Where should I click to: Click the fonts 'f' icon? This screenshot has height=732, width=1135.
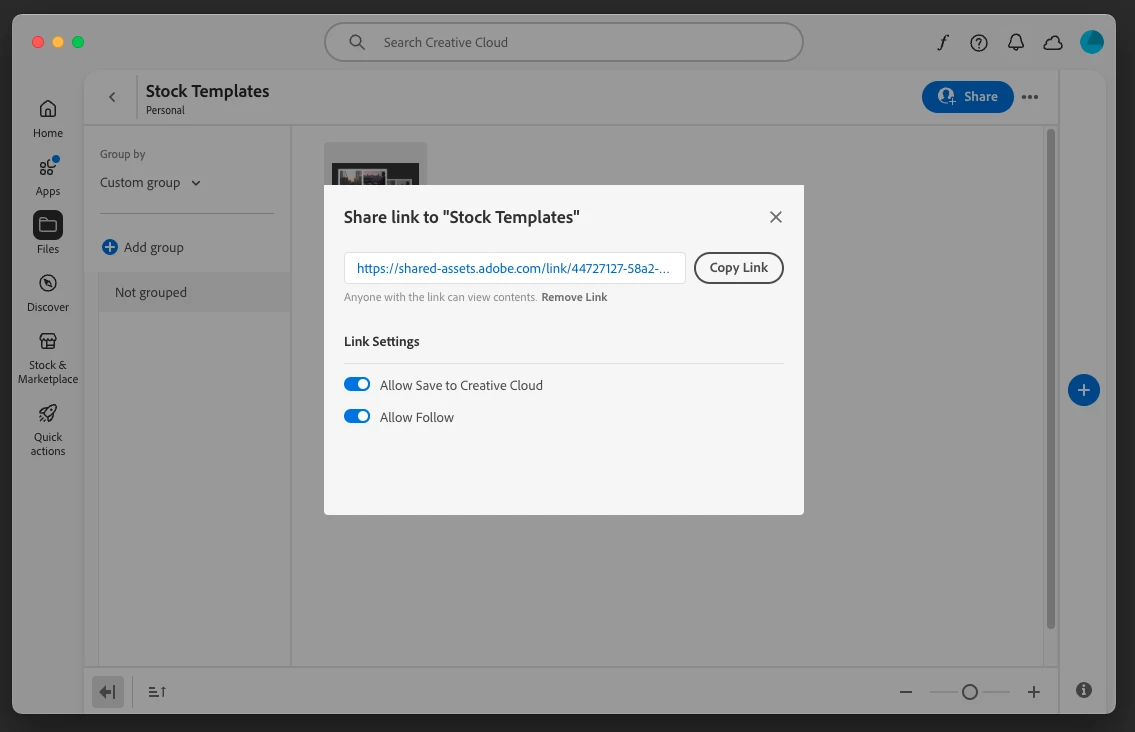pos(942,43)
